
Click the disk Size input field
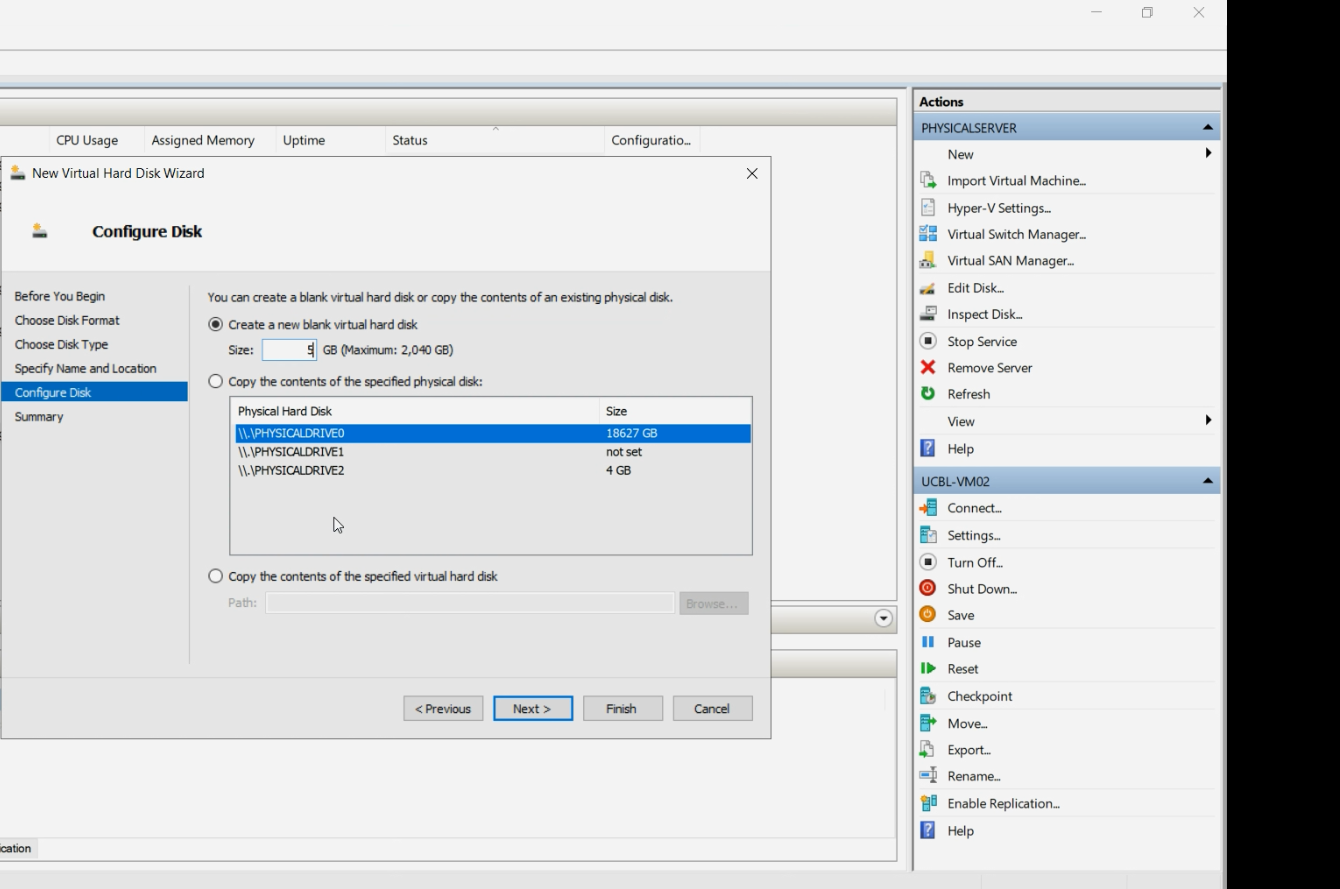[289, 350]
